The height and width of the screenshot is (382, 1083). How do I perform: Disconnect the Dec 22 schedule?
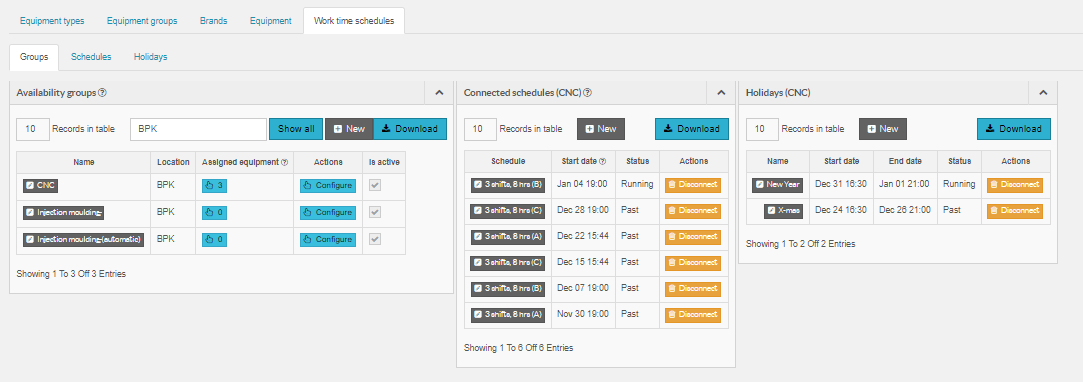tap(693, 237)
